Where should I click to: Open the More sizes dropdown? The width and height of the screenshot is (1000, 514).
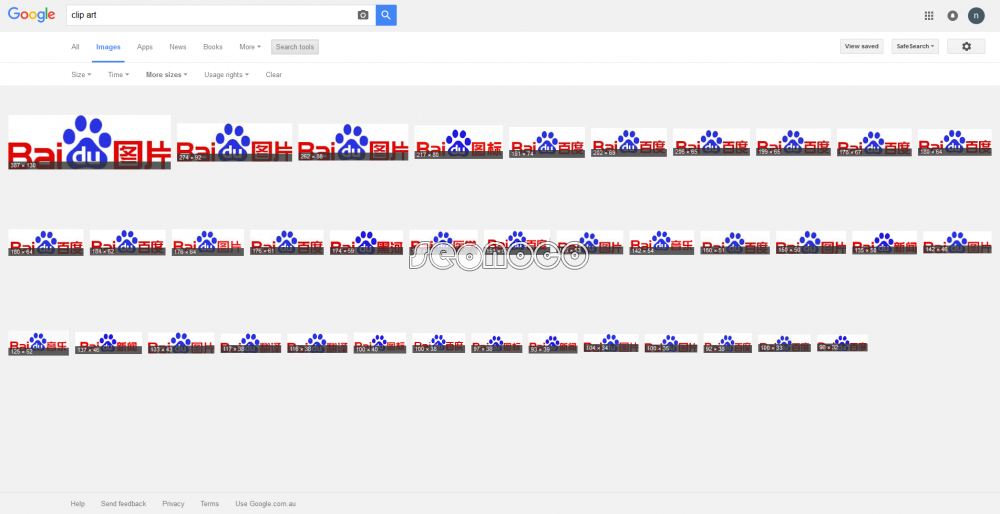[x=166, y=75]
